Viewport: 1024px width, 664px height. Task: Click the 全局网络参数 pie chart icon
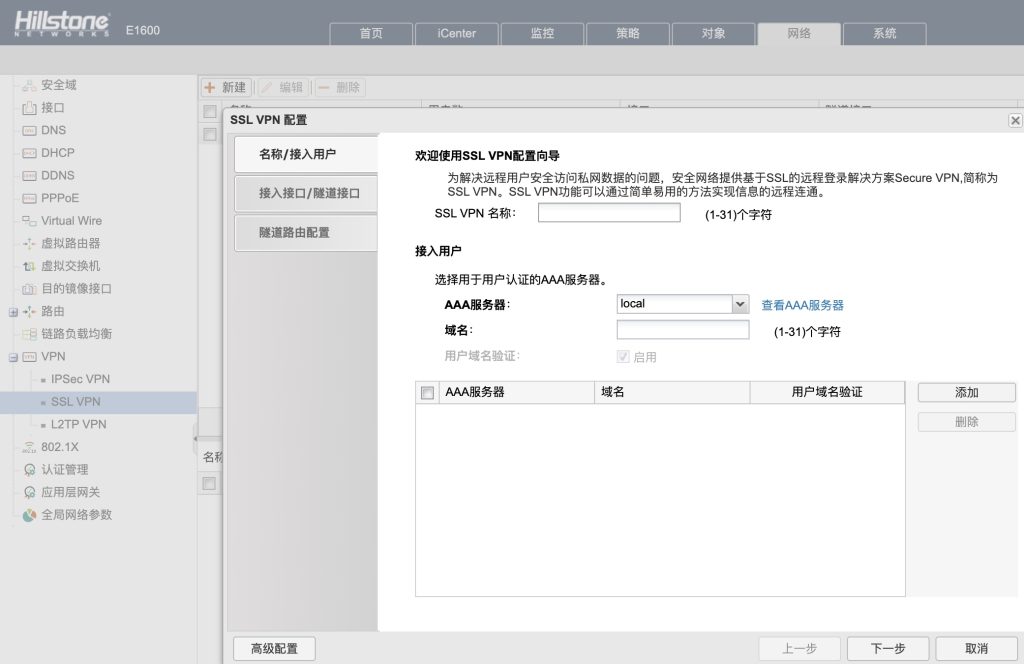pyautogui.click(x=29, y=515)
